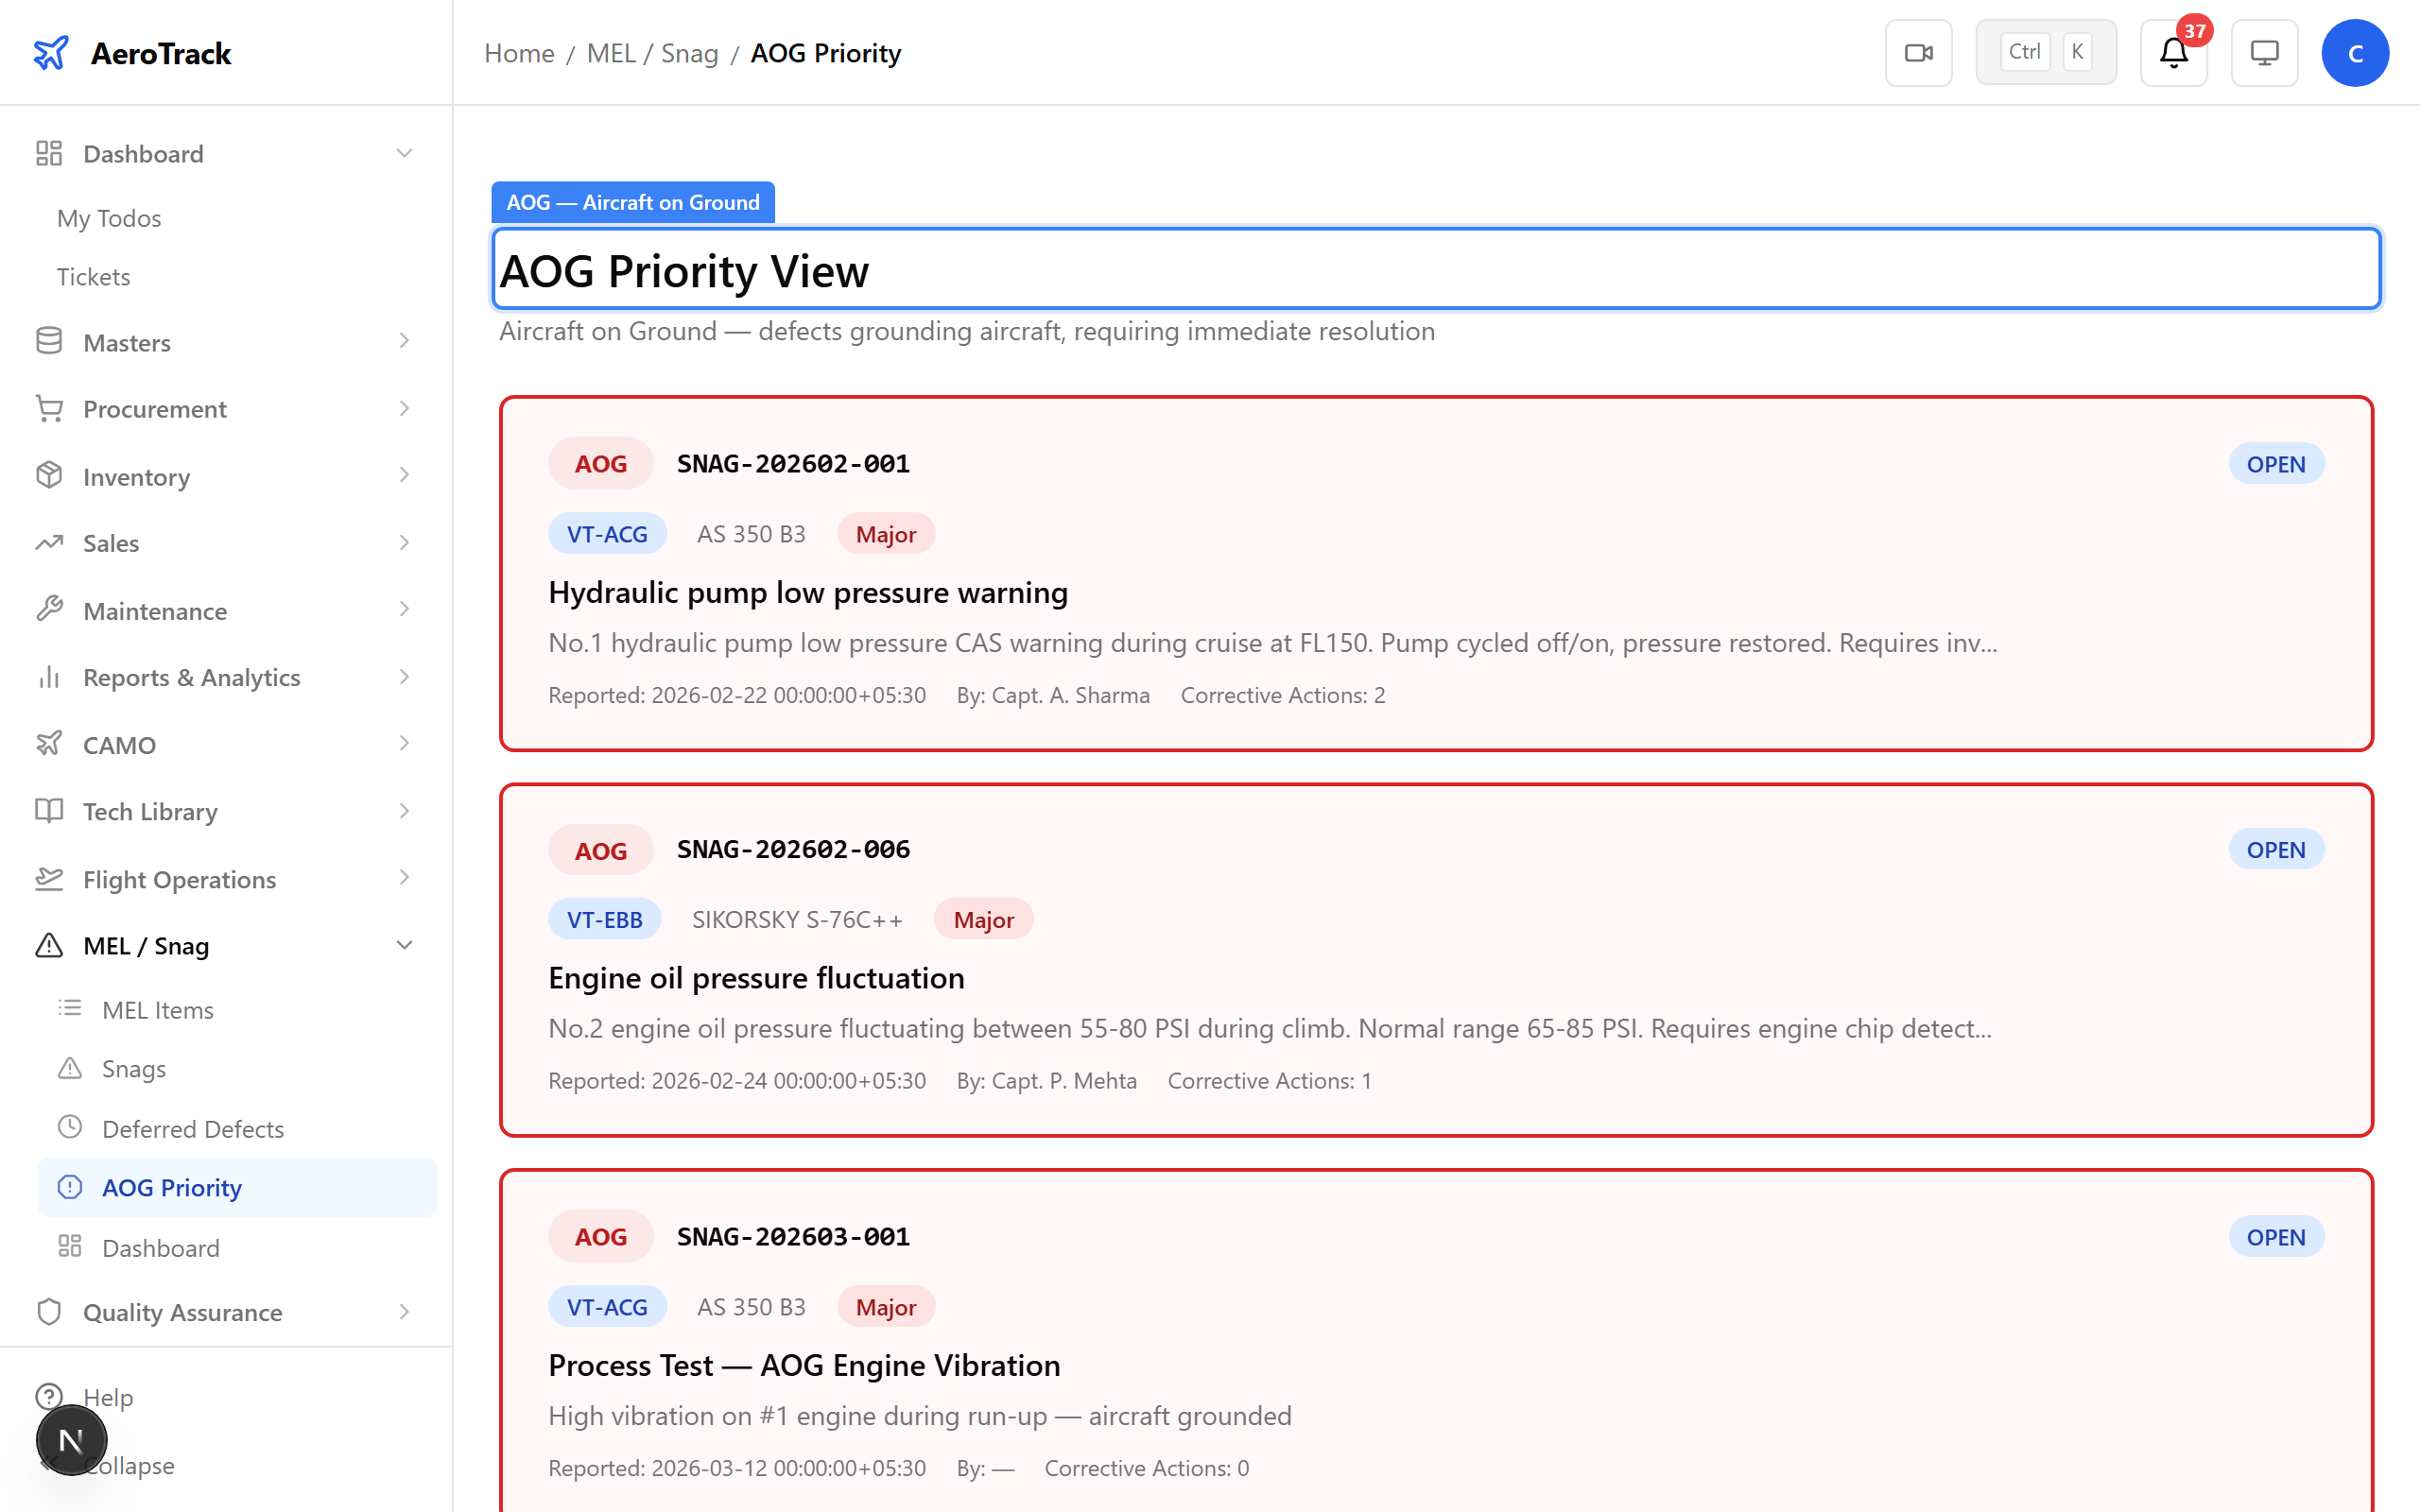The image size is (2420, 1512).
Task: Collapse the MEL / Snag section
Action: (x=404, y=944)
